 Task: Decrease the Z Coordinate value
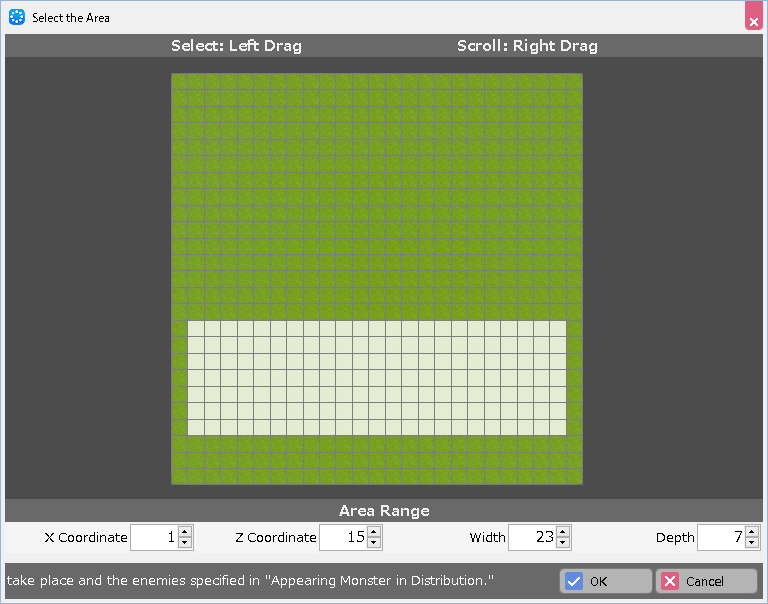pos(374,543)
